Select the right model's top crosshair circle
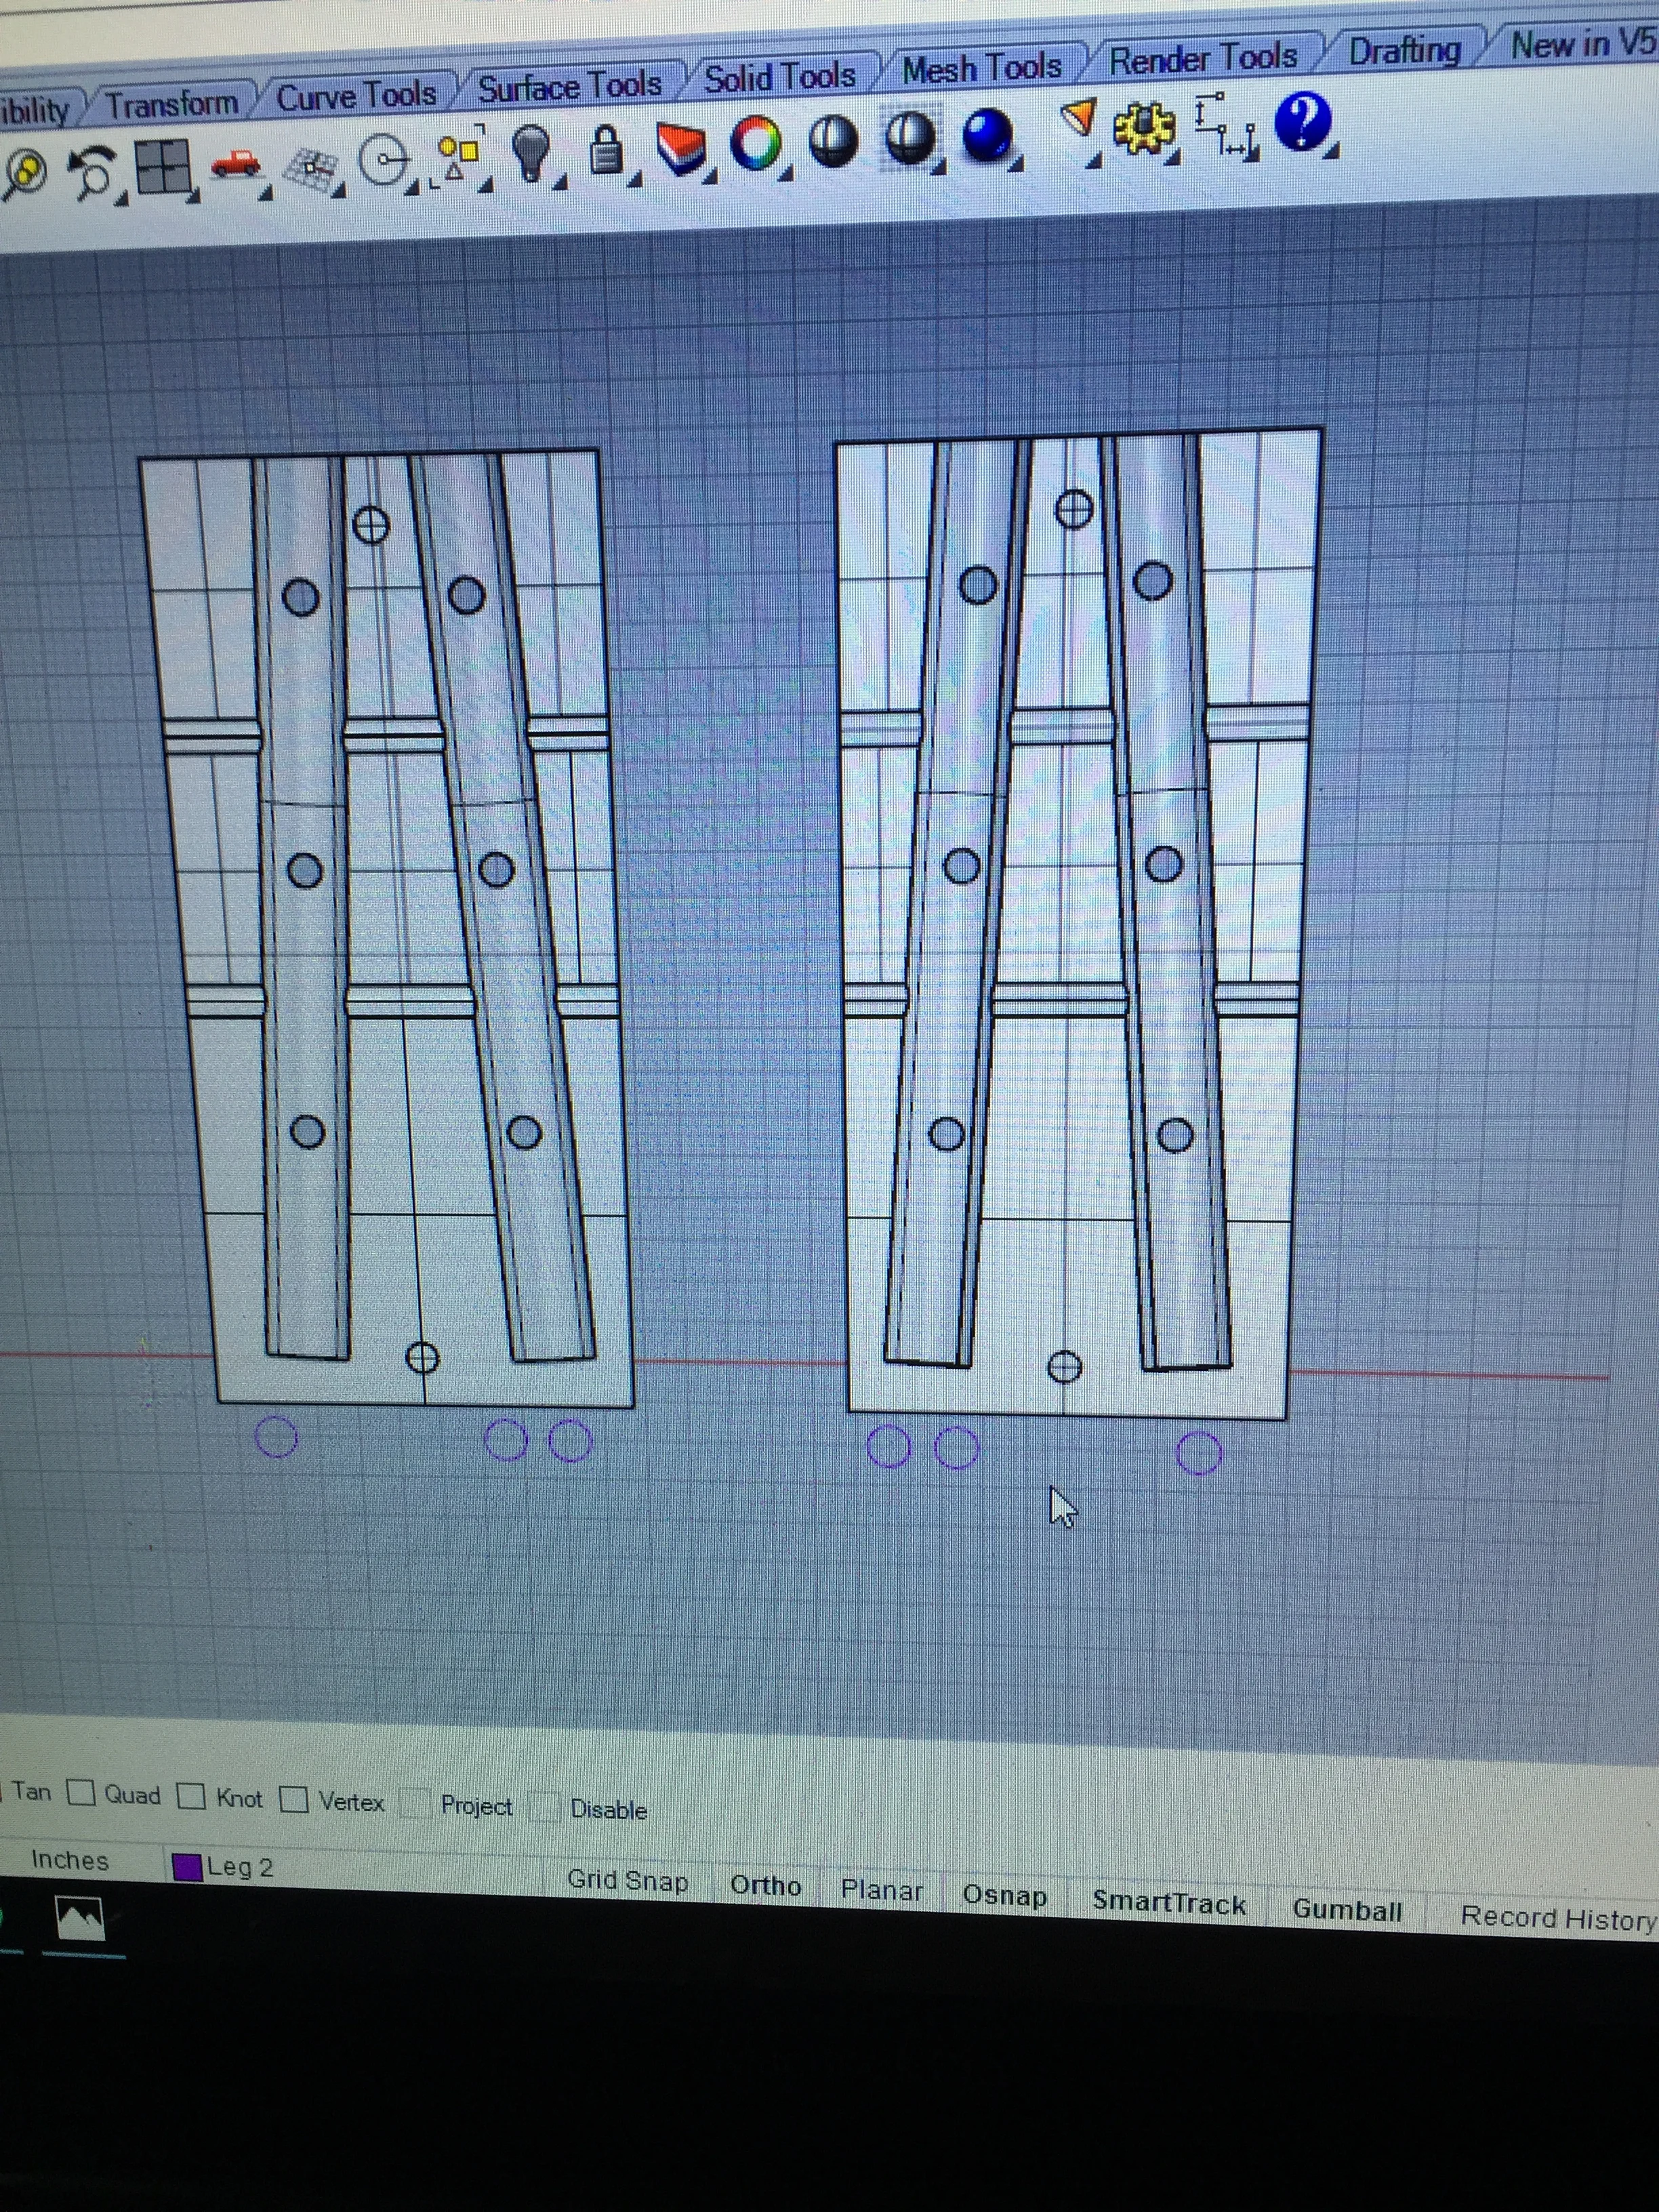Image resolution: width=1659 pixels, height=2212 pixels. pyautogui.click(x=1074, y=509)
